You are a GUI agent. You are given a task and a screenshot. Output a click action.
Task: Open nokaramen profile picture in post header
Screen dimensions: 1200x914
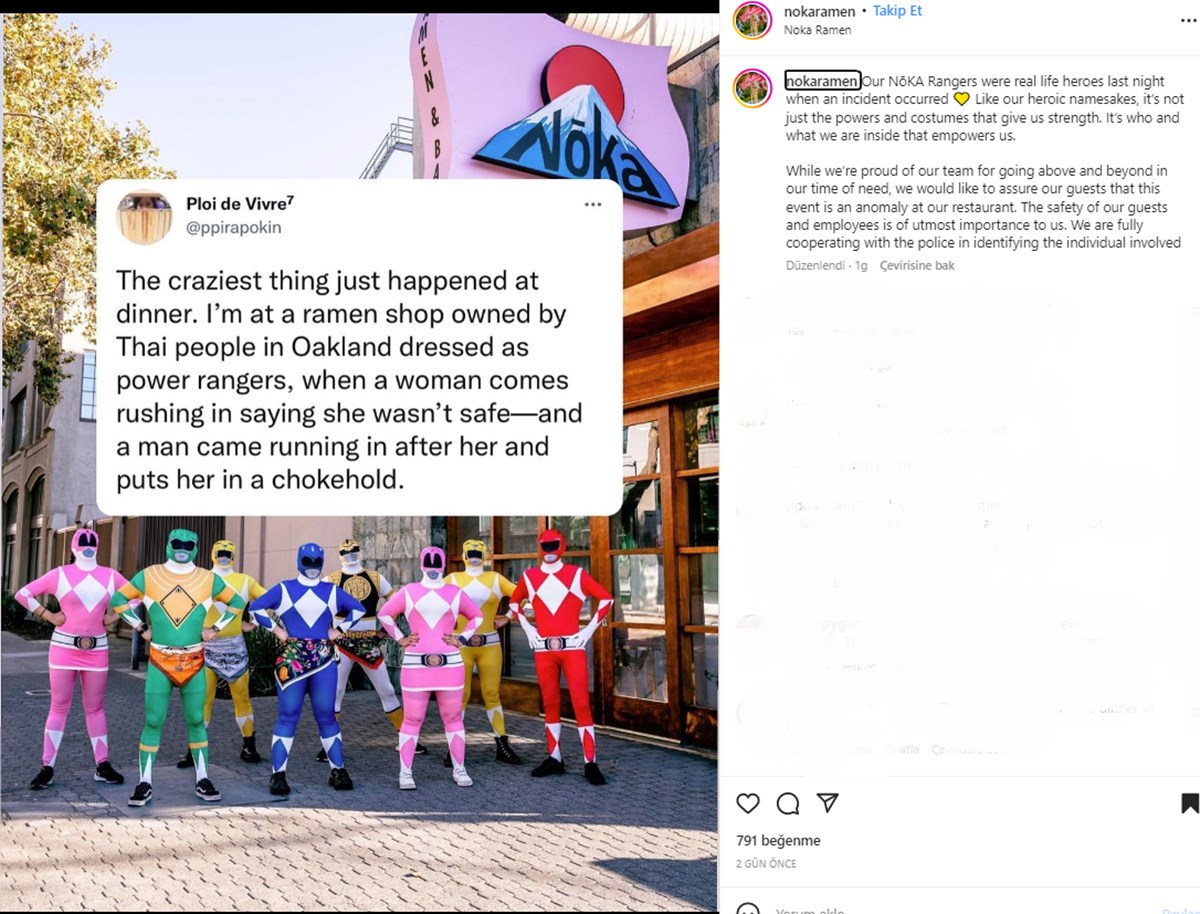[x=752, y=20]
